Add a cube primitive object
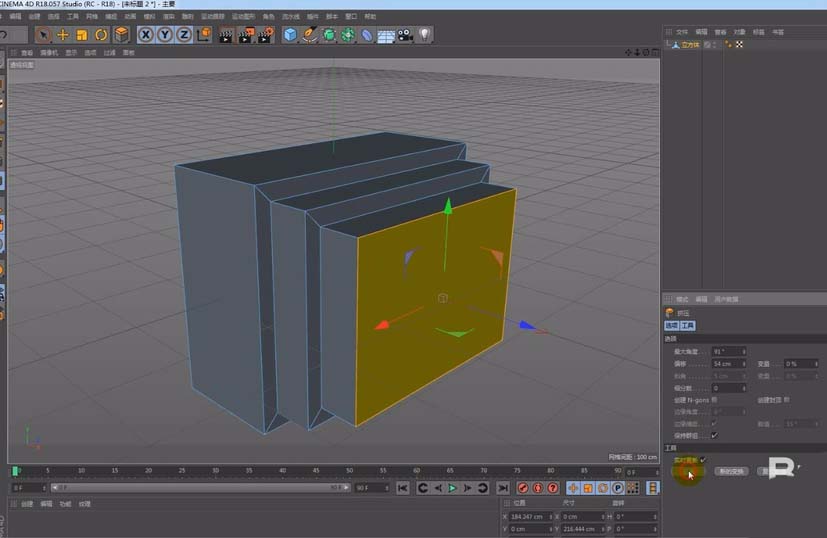This screenshot has width=827, height=538. 290,35
